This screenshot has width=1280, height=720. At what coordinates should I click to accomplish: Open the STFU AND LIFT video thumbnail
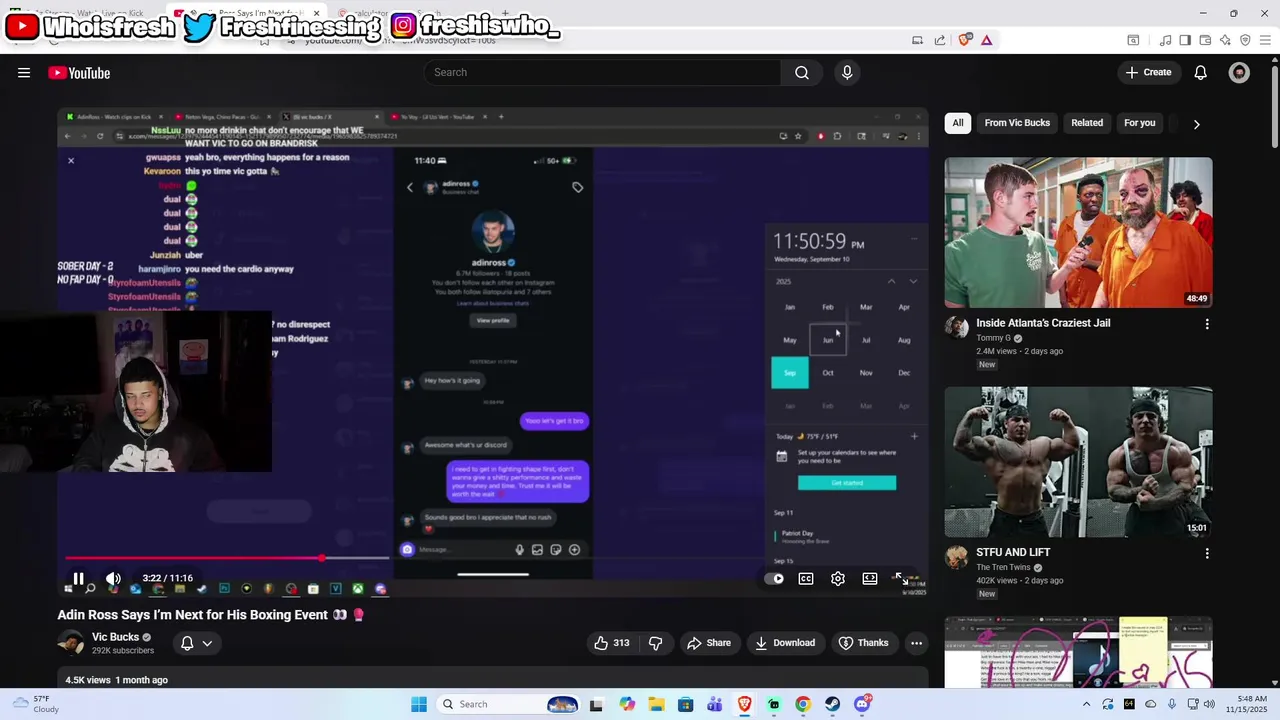click(1078, 462)
